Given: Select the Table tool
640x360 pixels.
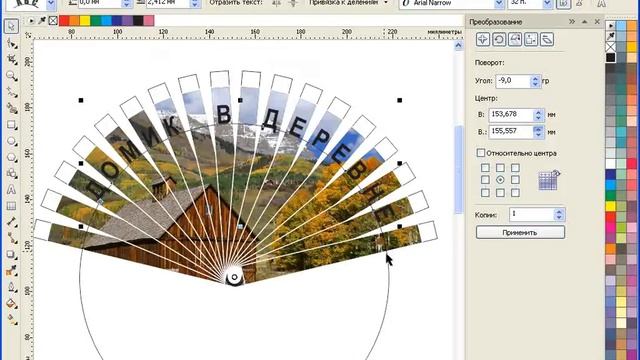Looking at the screenshot, I should (11, 206).
